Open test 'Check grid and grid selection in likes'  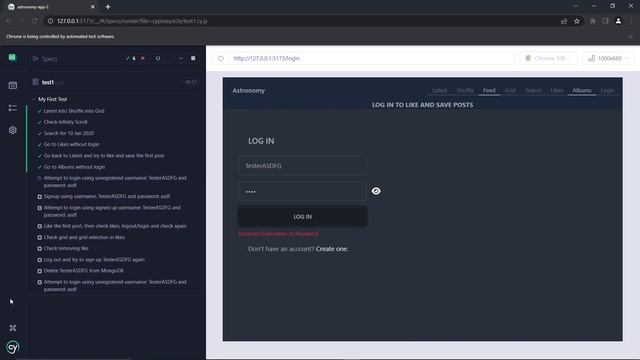coord(84,237)
